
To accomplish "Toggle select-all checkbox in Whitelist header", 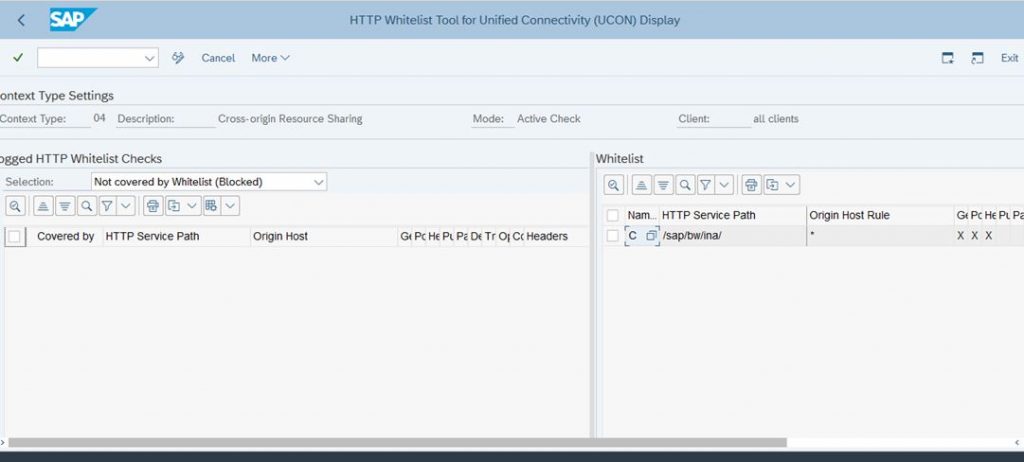I will coord(612,215).
